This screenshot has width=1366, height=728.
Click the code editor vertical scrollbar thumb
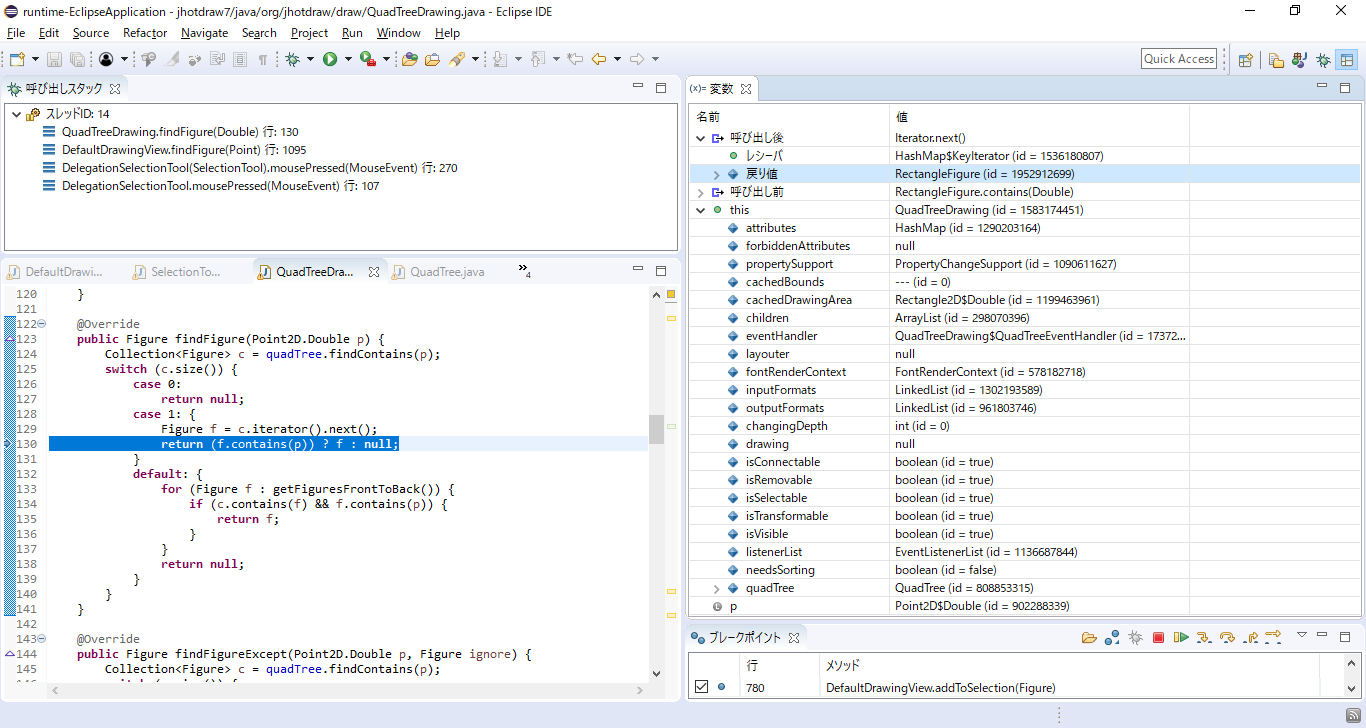point(656,429)
